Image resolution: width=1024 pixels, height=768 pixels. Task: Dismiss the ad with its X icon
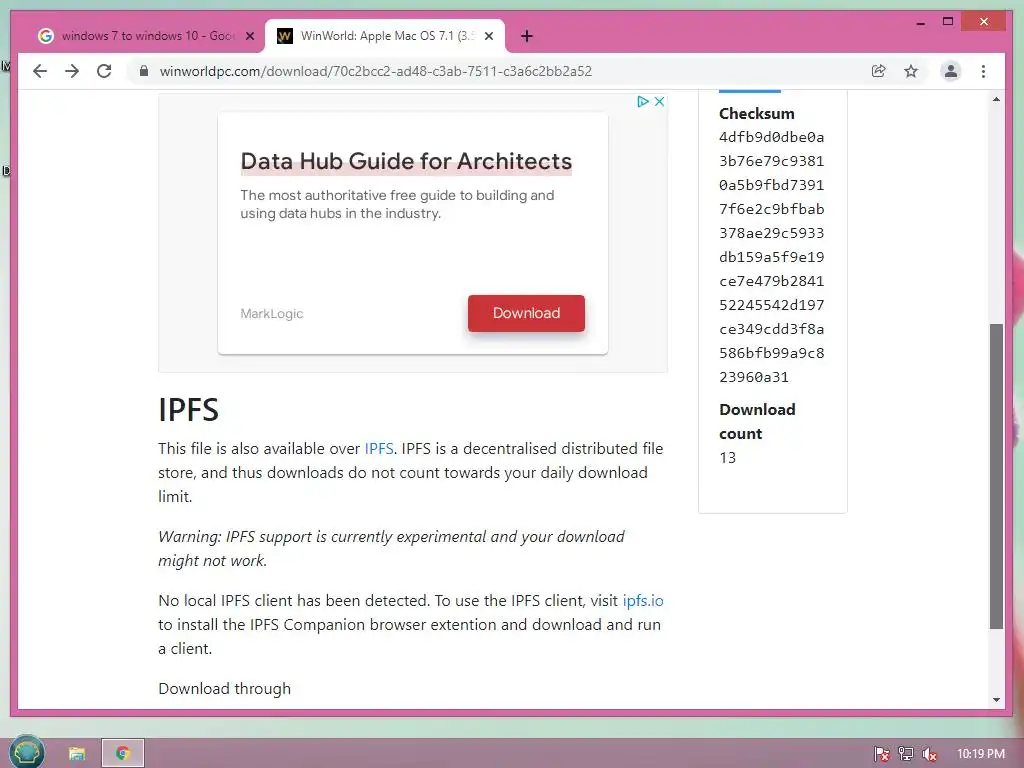pos(660,101)
